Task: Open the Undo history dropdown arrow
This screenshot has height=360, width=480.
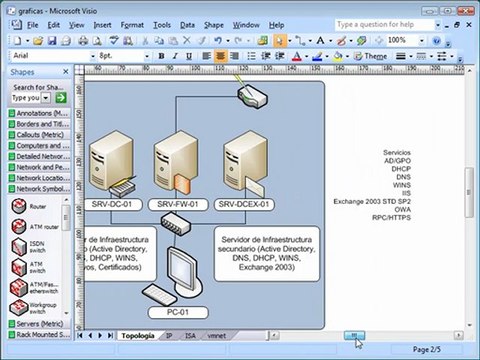Action: click(228, 41)
